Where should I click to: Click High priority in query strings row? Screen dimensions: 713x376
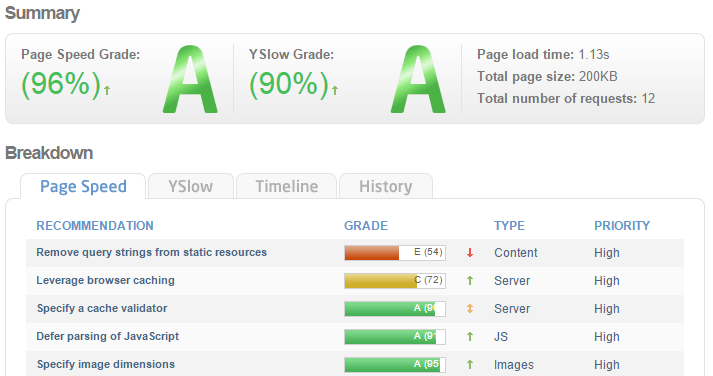pyautogui.click(x=607, y=253)
